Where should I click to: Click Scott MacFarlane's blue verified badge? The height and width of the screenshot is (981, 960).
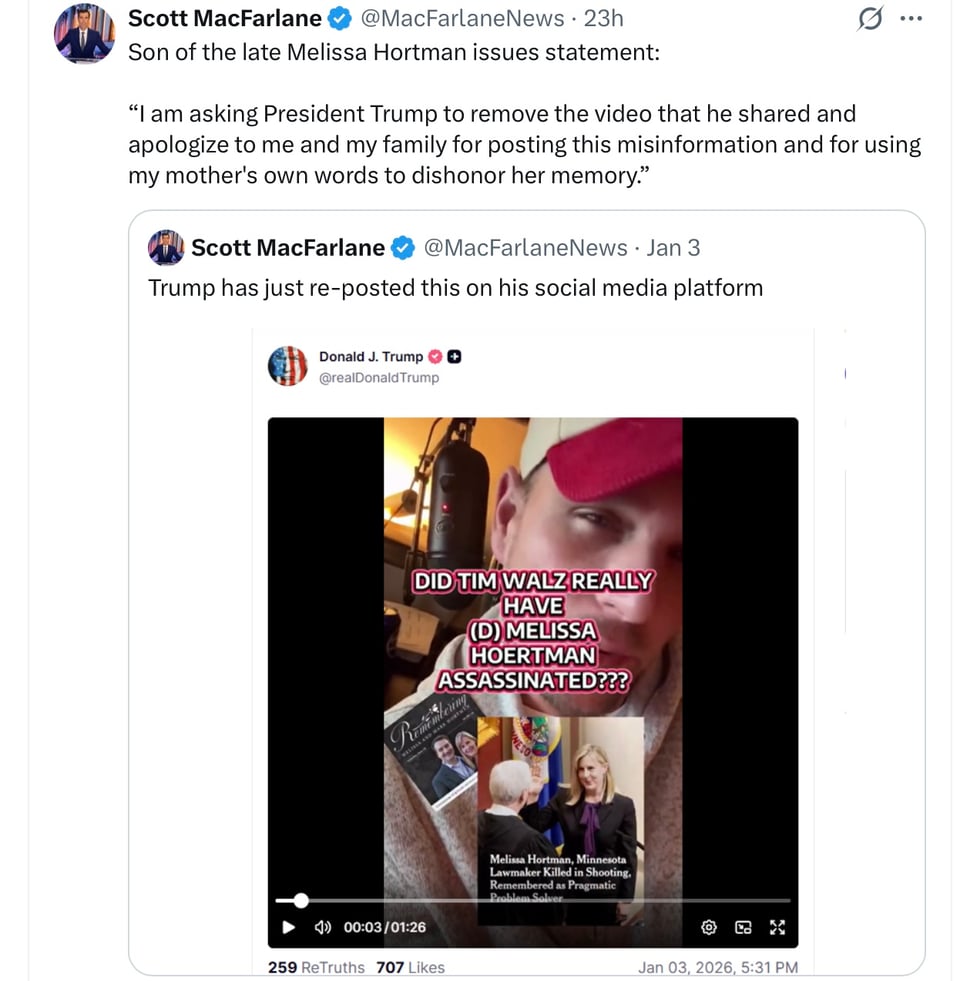(337, 17)
